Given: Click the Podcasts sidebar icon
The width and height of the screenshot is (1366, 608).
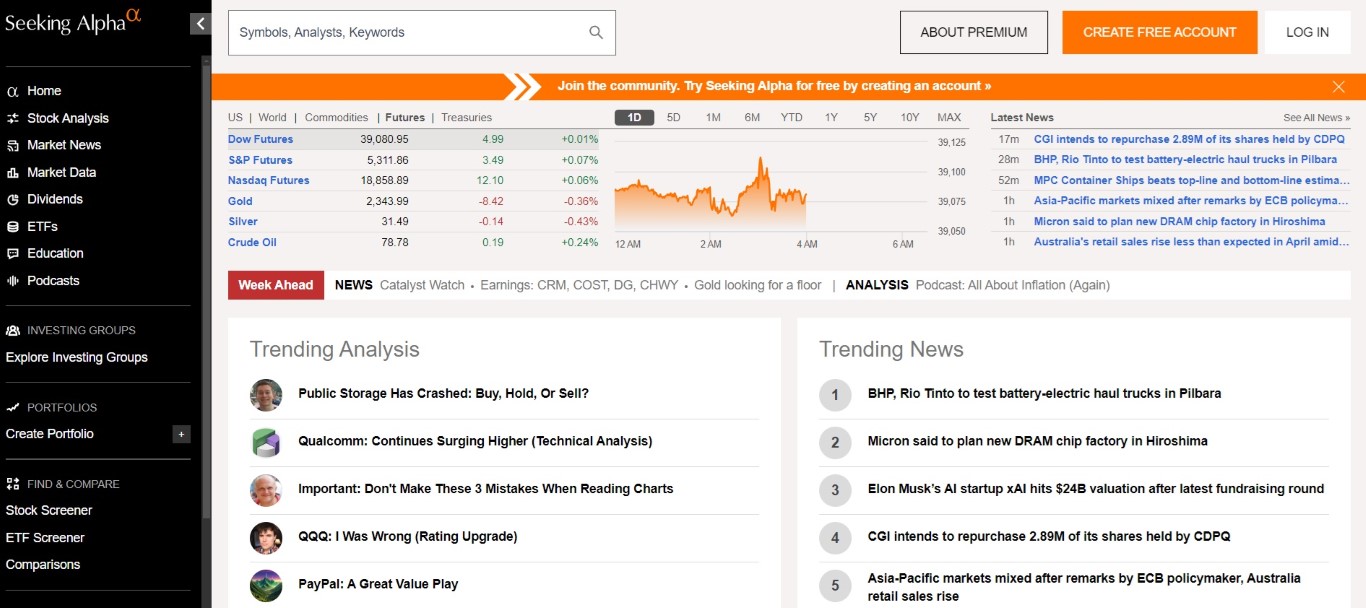Looking at the screenshot, I should (13, 281).
